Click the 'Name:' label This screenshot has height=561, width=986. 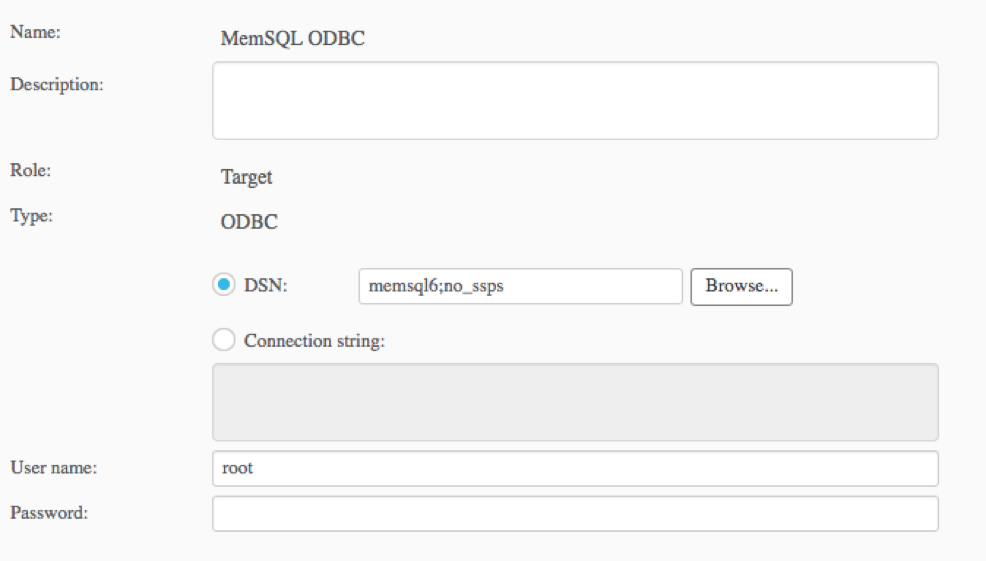pyautogui.click(x=35, y=32)
